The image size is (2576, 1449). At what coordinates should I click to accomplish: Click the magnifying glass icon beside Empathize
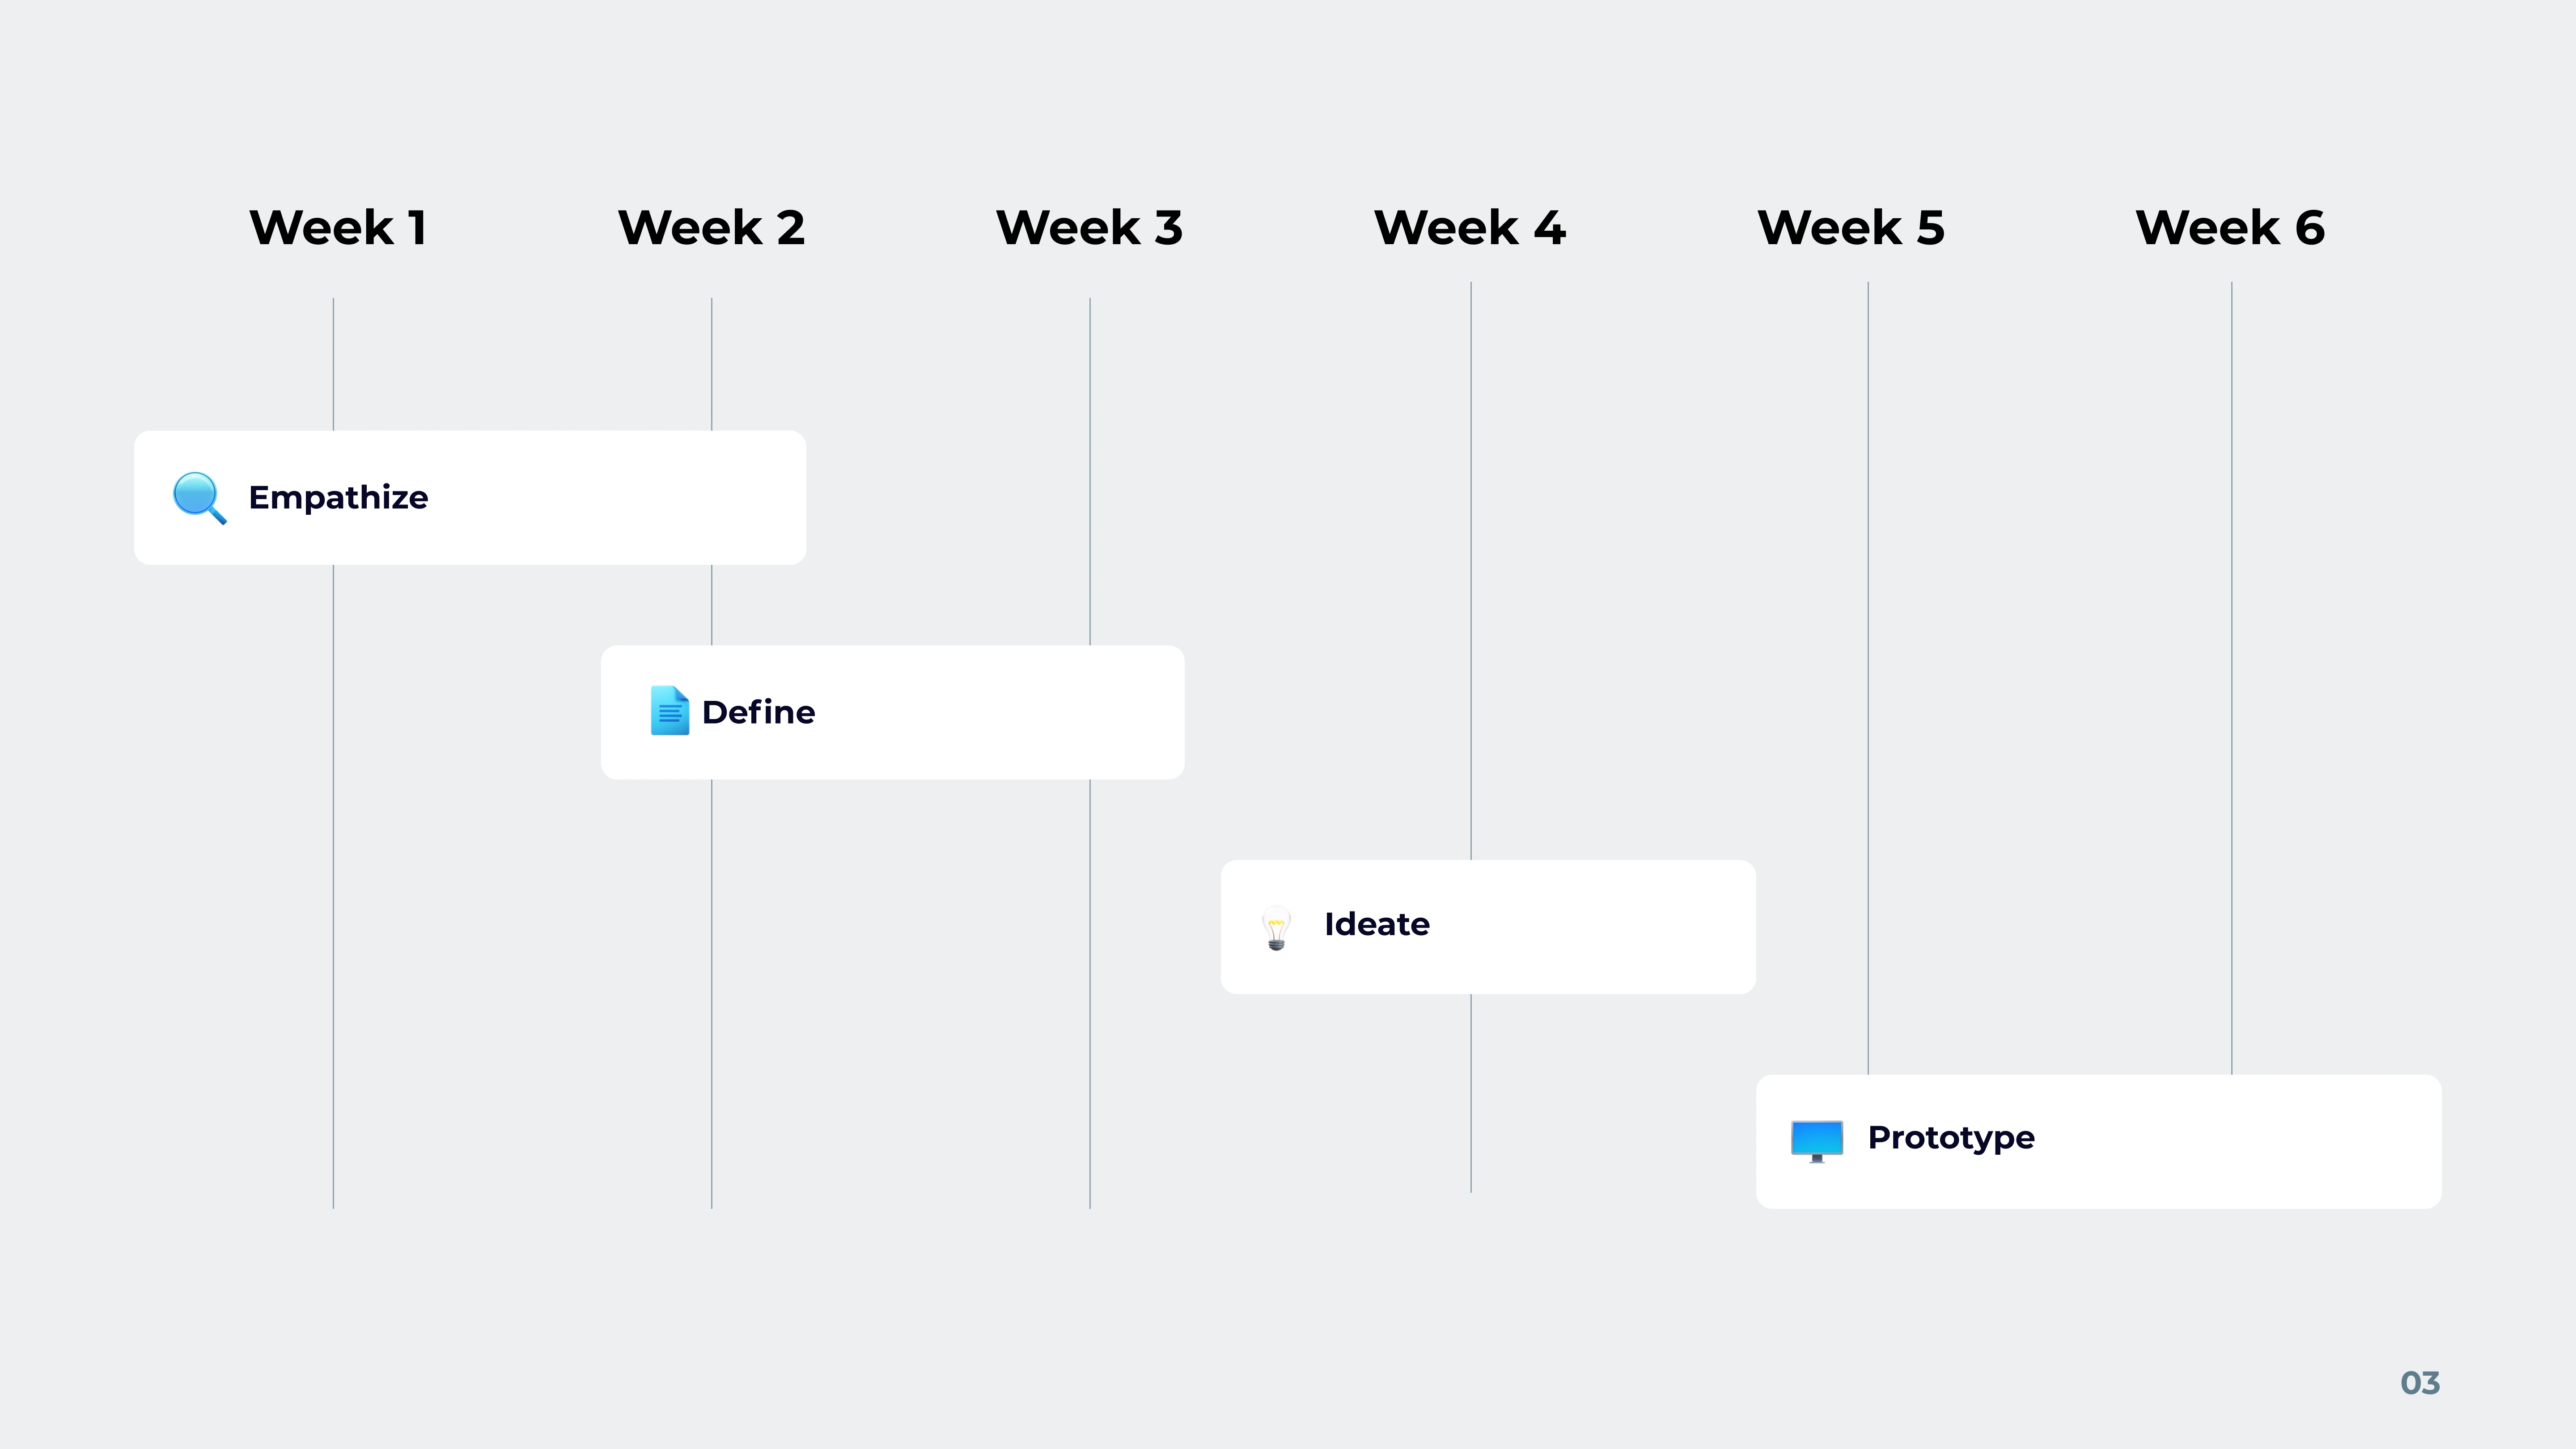(199, 497)
